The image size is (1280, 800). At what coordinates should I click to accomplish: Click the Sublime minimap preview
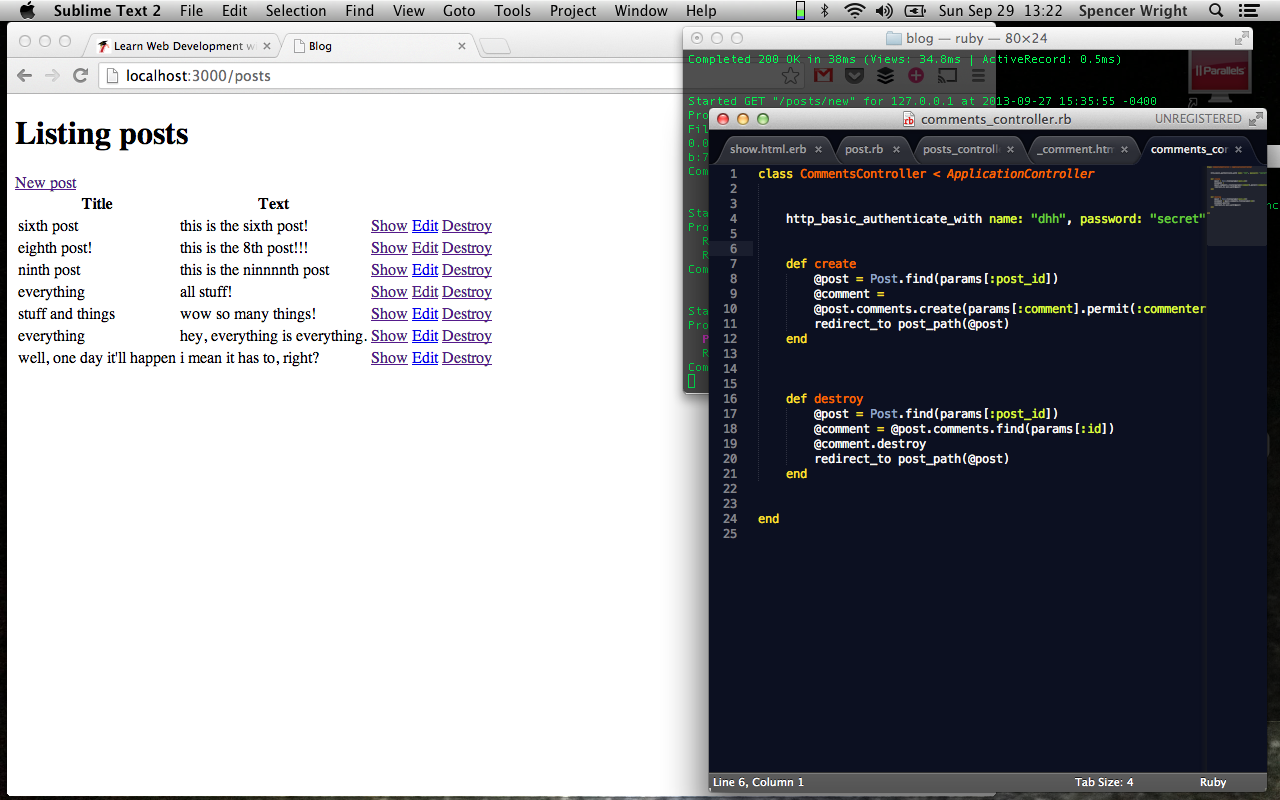[1236, 205]
